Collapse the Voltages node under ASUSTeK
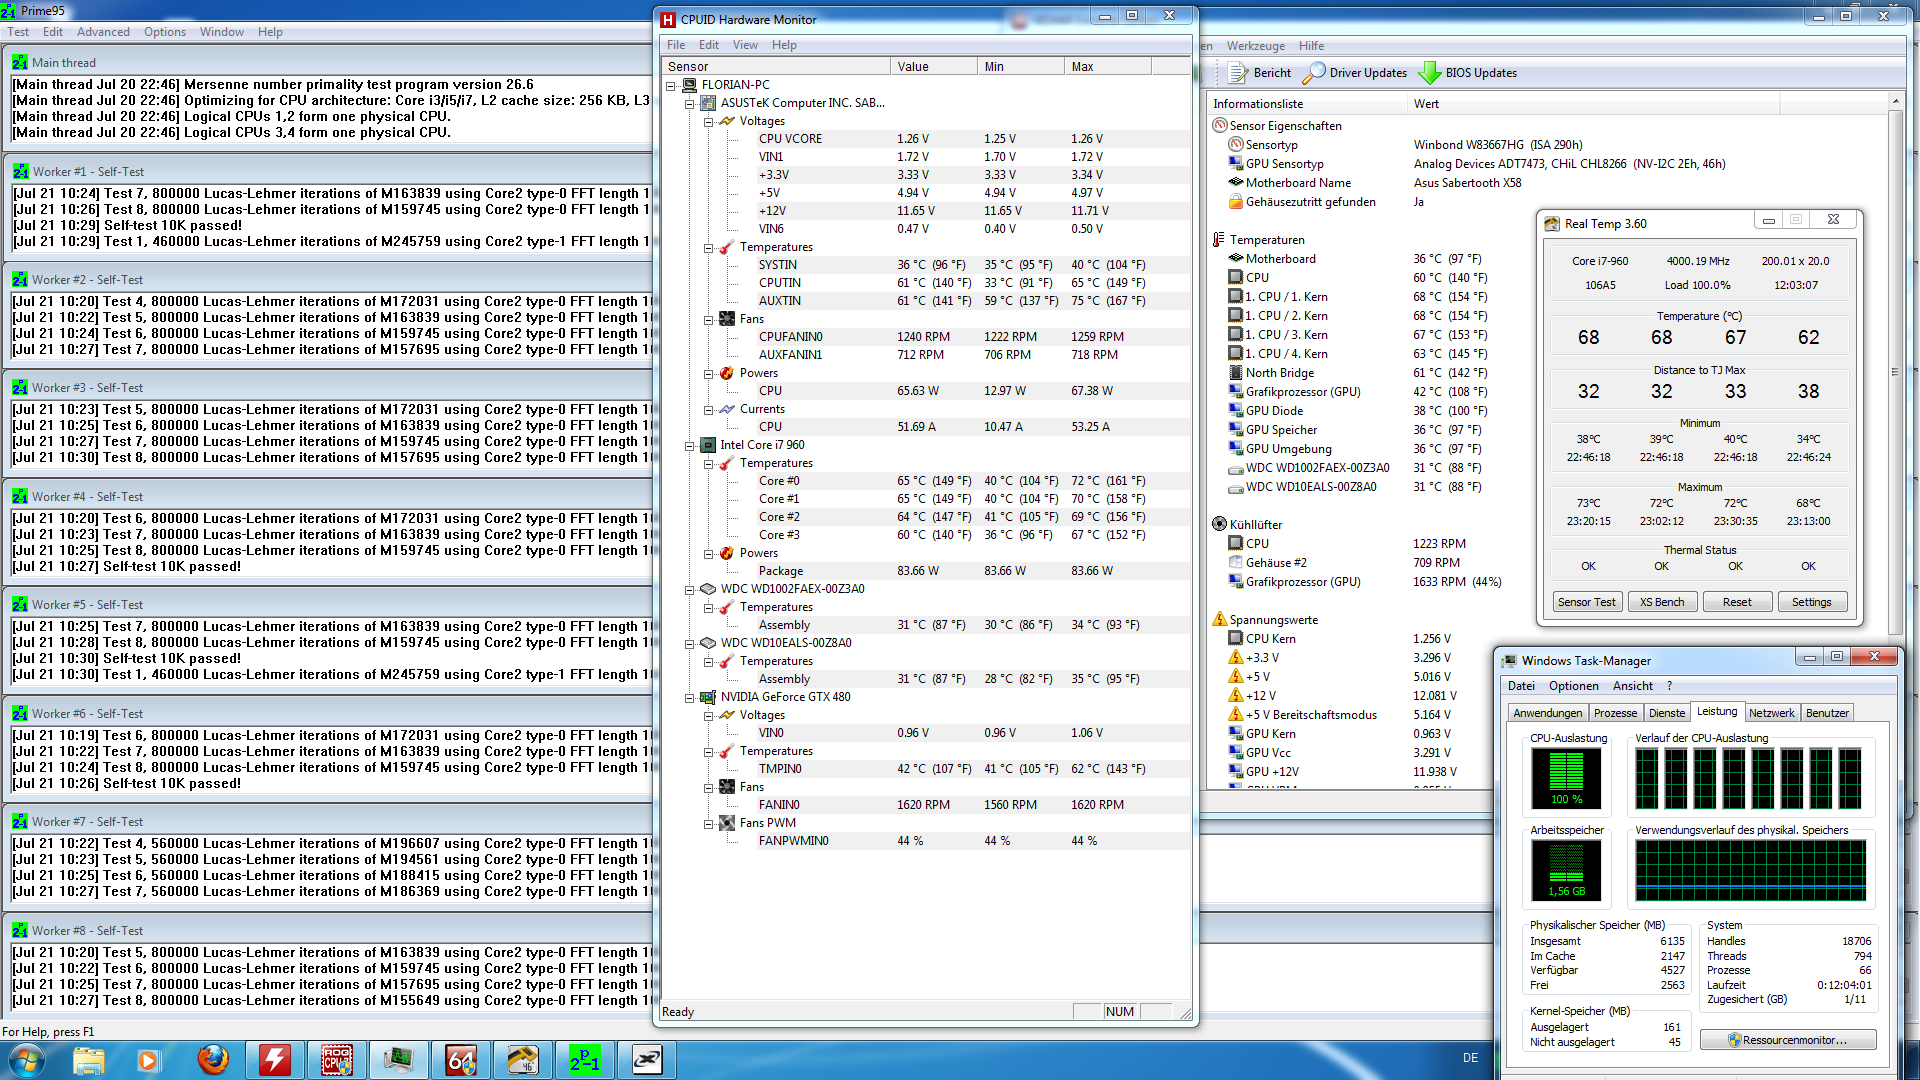The height and width of the screenshot is (1080, 1920). [x=708, y=121]
